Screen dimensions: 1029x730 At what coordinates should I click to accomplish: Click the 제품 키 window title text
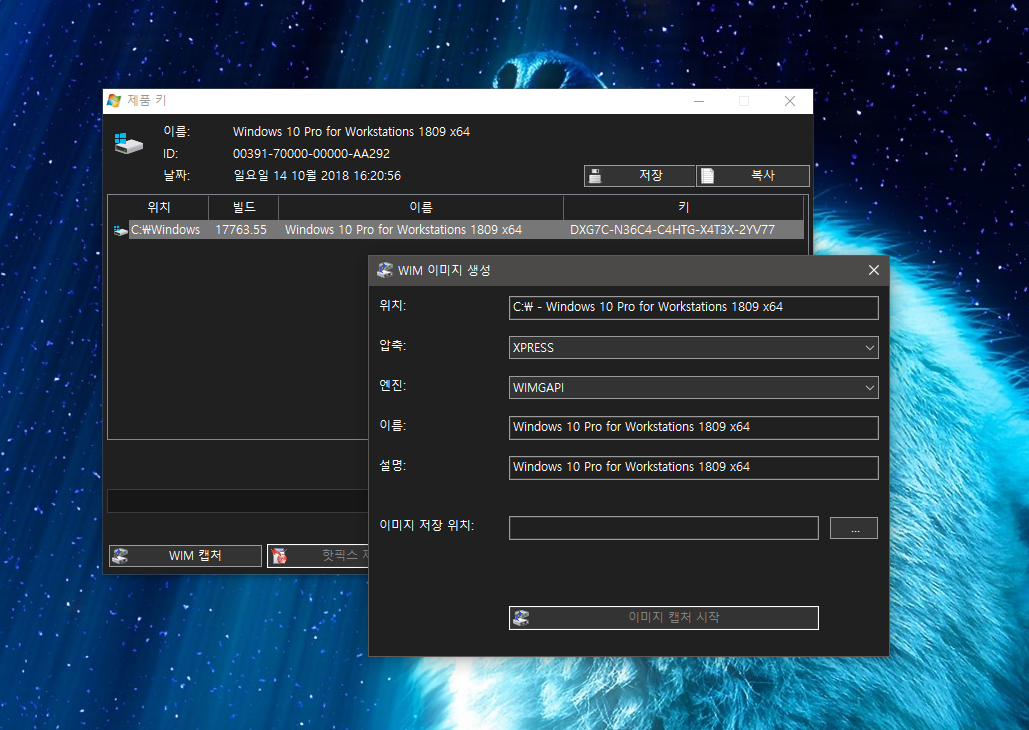point(146,100)
